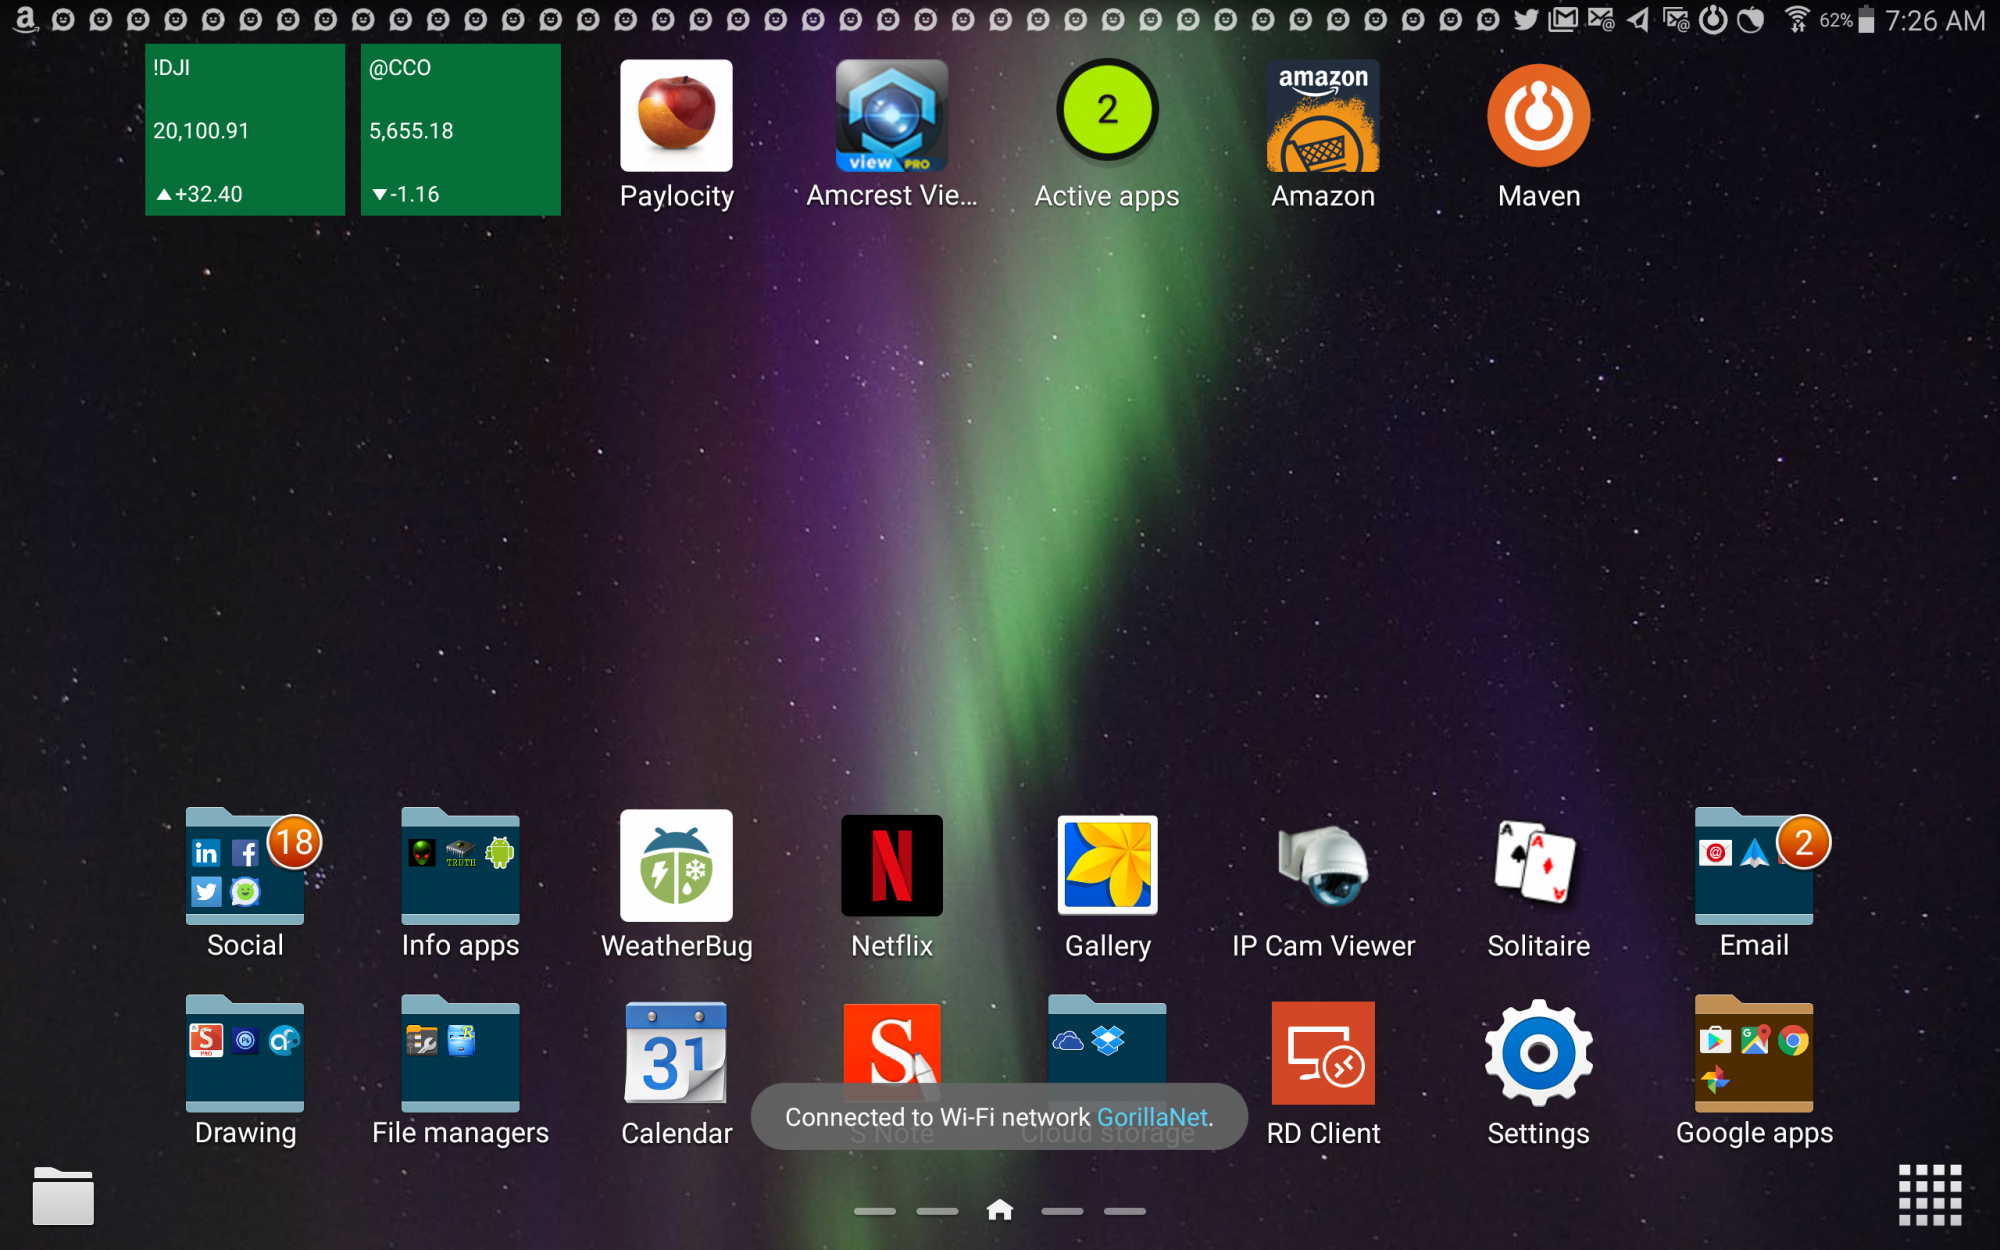
Task: Open the all-apps grid drawer
Action: click(1929, 1194)
